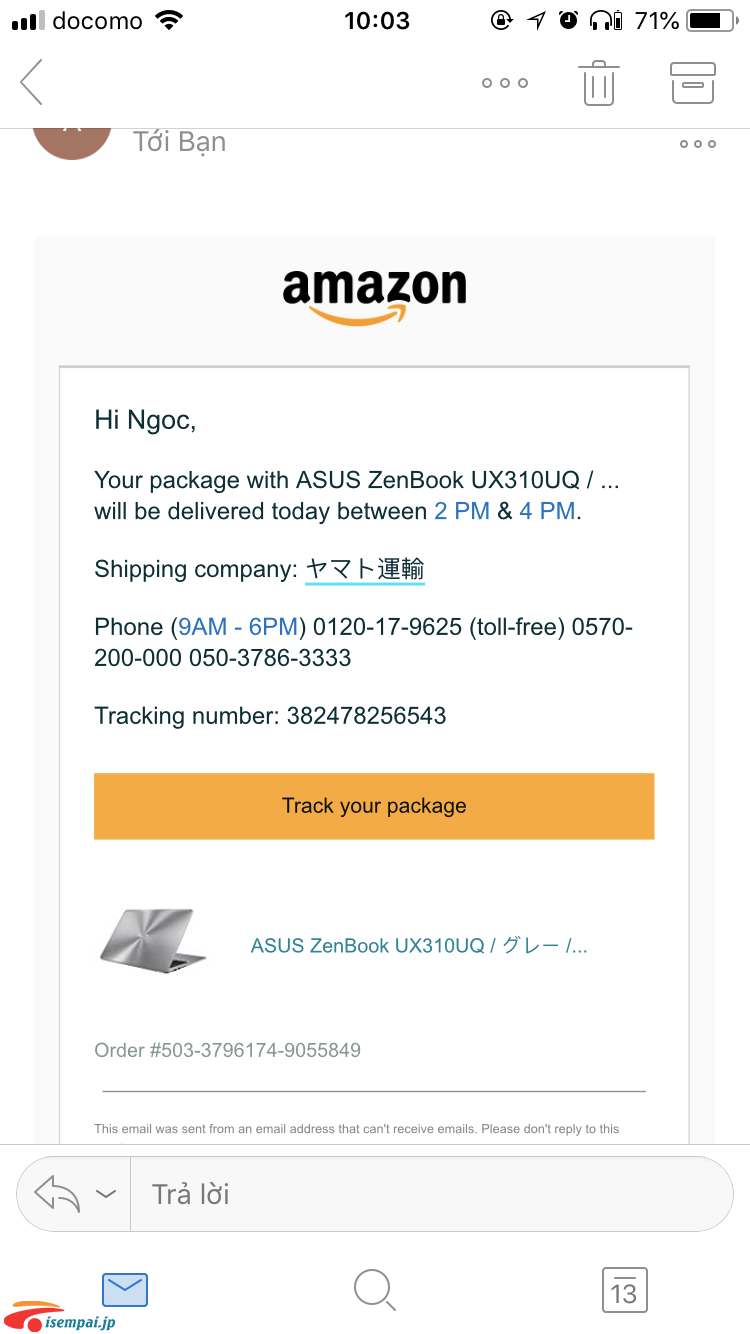Delete email with trash icon
The width and height of the screenshot is (750, 1334).
pos(598,83)
